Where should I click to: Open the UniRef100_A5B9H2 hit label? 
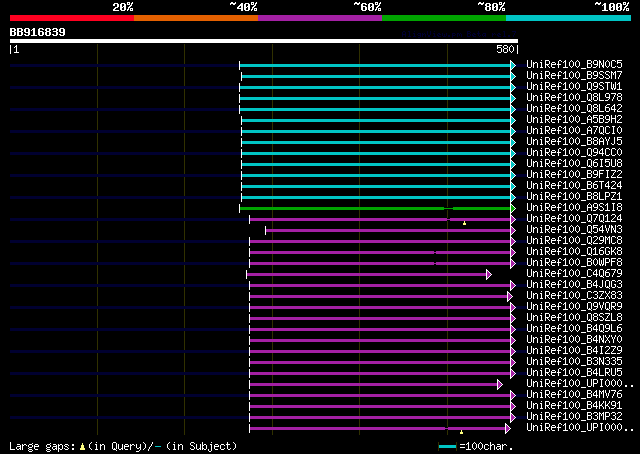click(x=574, y=120)
